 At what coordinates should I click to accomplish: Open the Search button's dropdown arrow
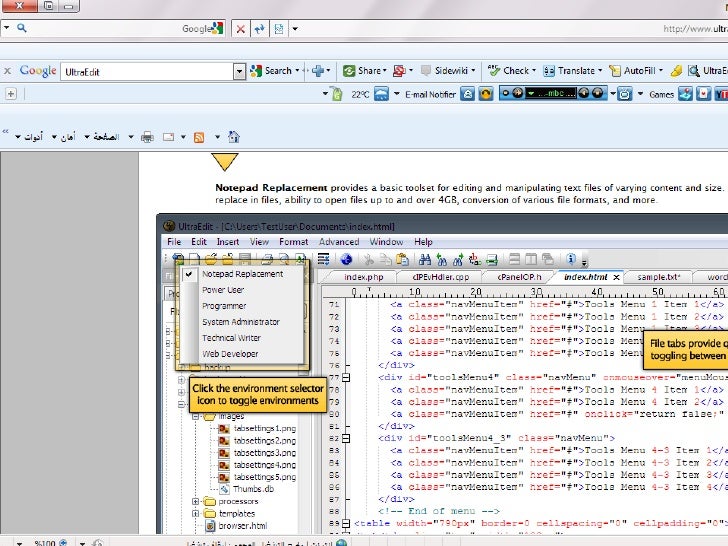tap(297, 71)
